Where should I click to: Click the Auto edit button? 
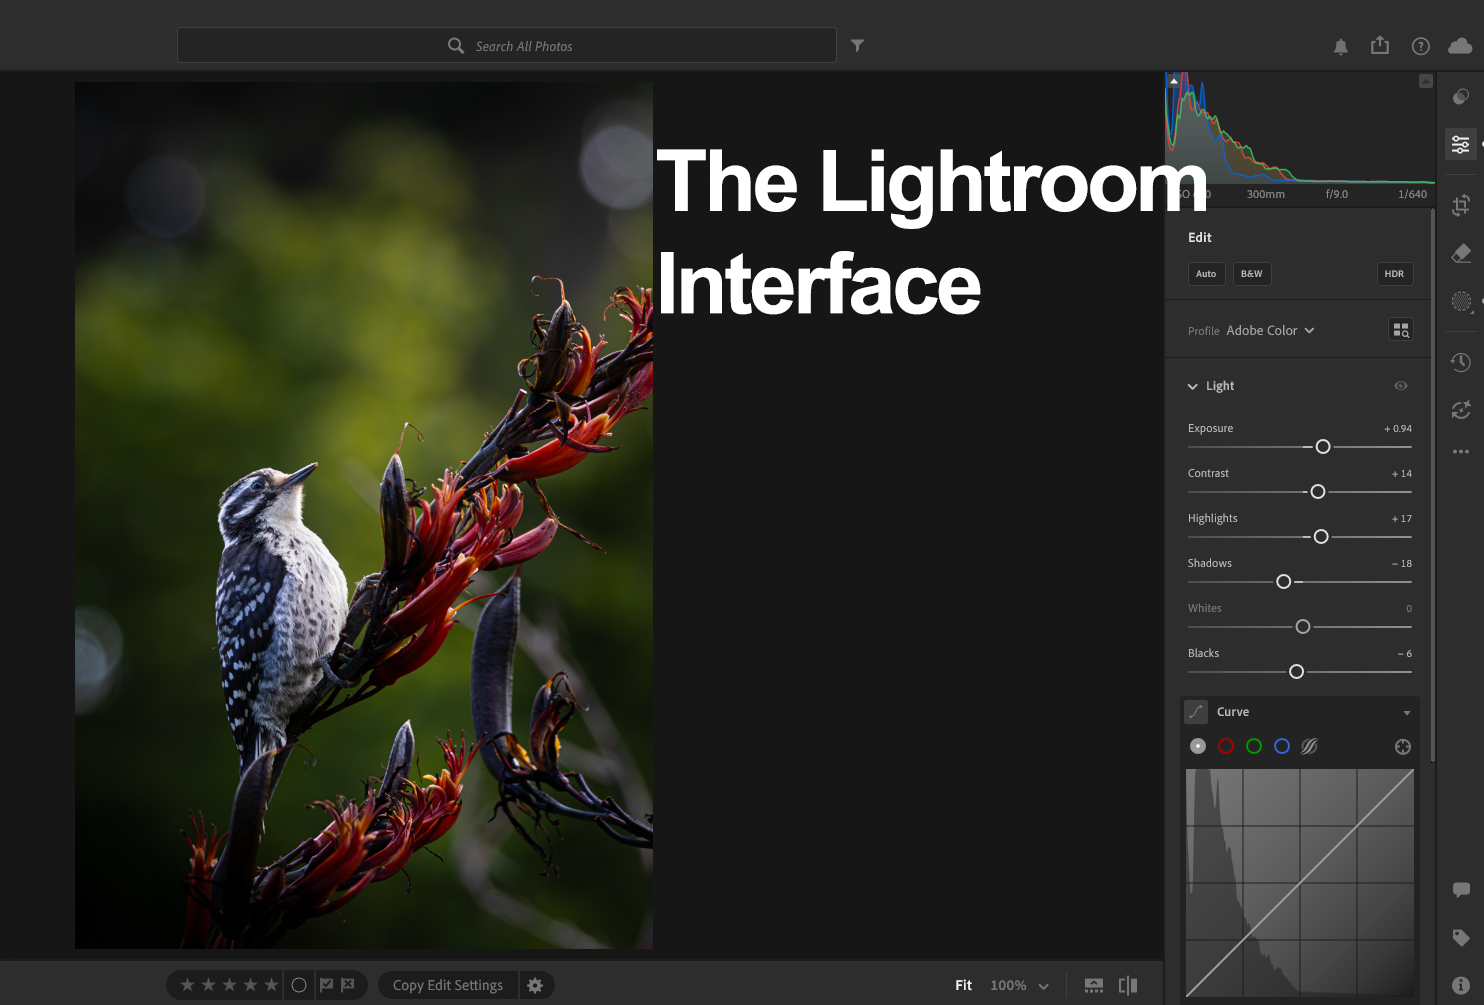click(1206, 274)
